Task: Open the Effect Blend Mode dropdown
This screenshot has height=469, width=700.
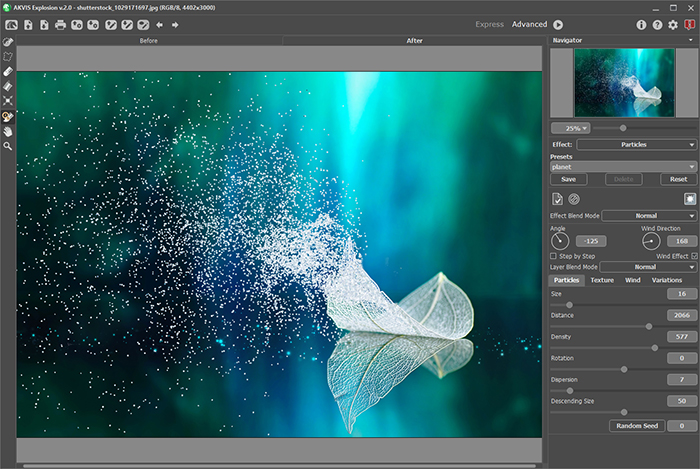Action: click(649, 216)
